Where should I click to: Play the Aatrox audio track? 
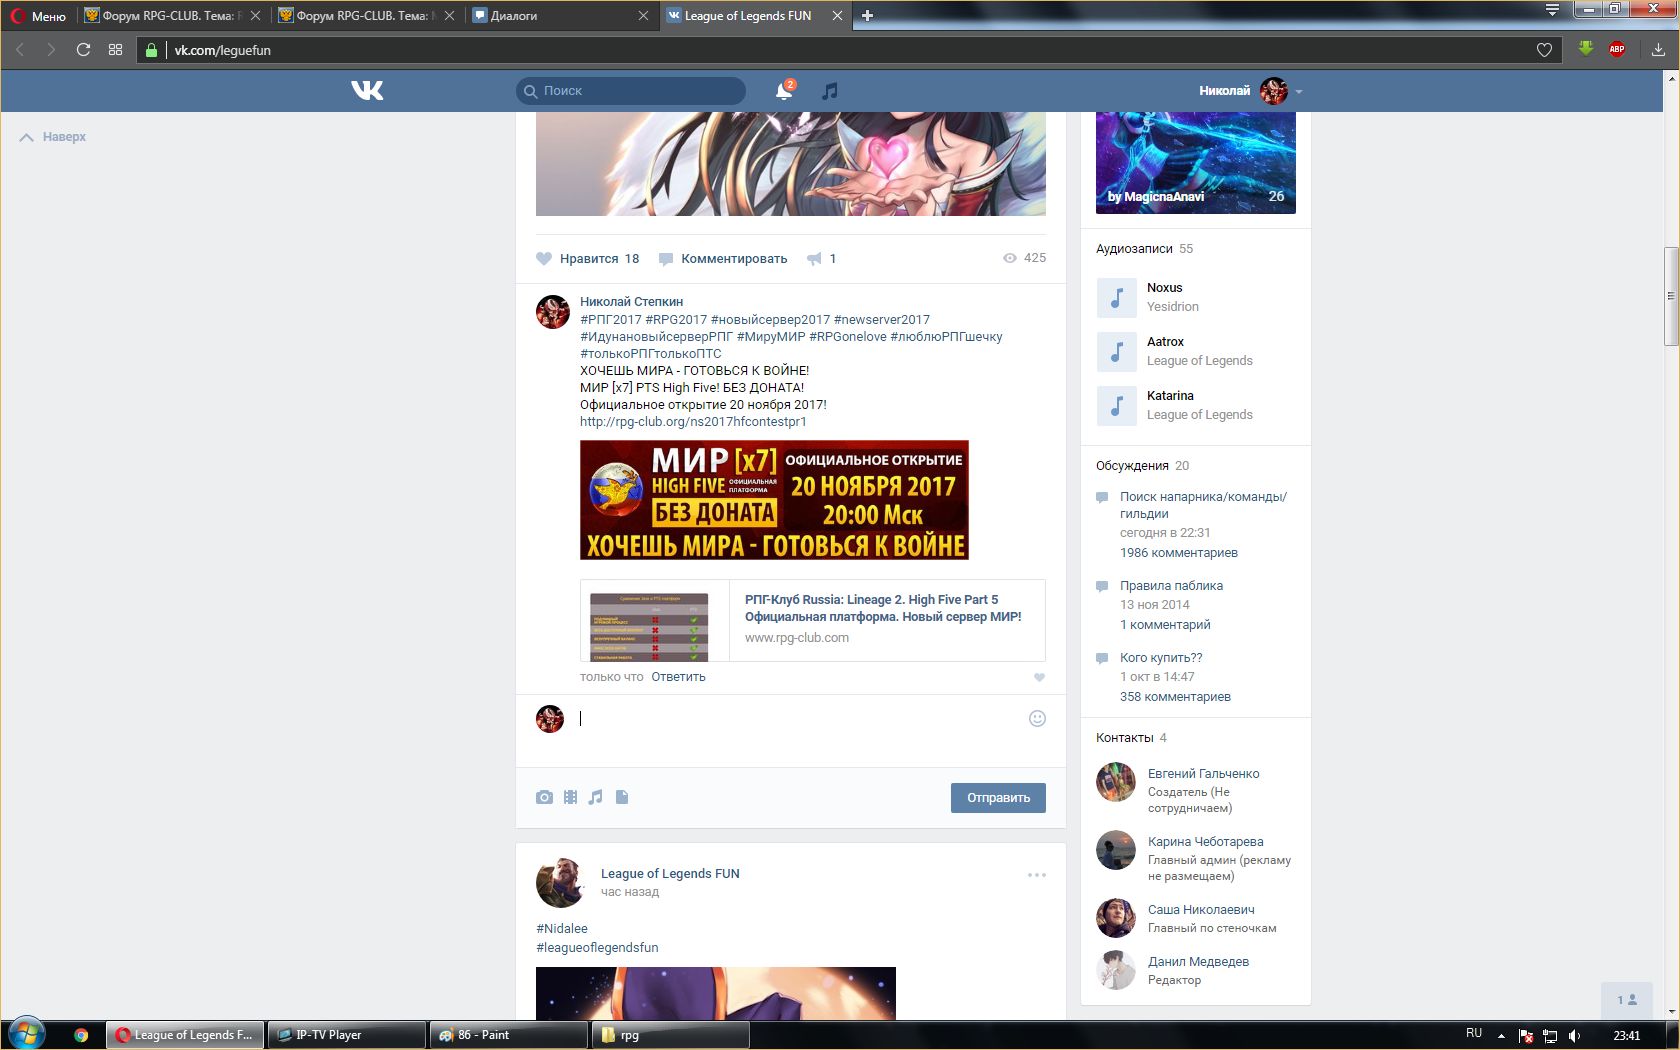point(1117,352)
